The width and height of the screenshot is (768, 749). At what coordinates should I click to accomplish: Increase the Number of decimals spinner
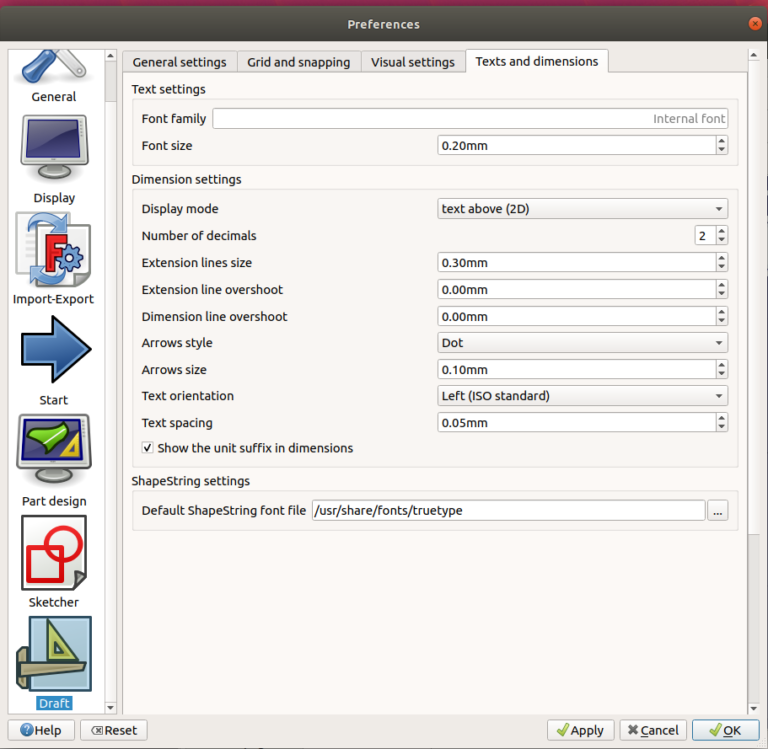(722, 231)
